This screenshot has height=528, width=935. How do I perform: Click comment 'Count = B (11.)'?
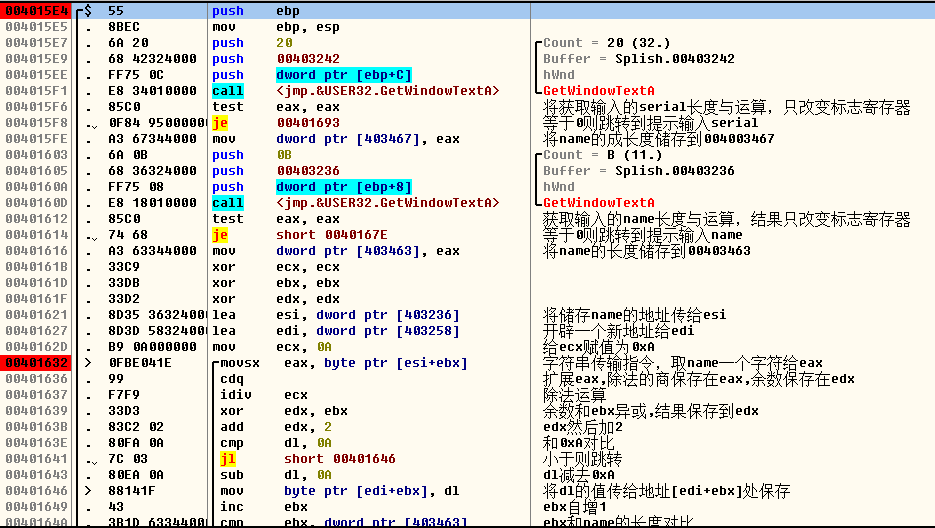click(603, 155)
